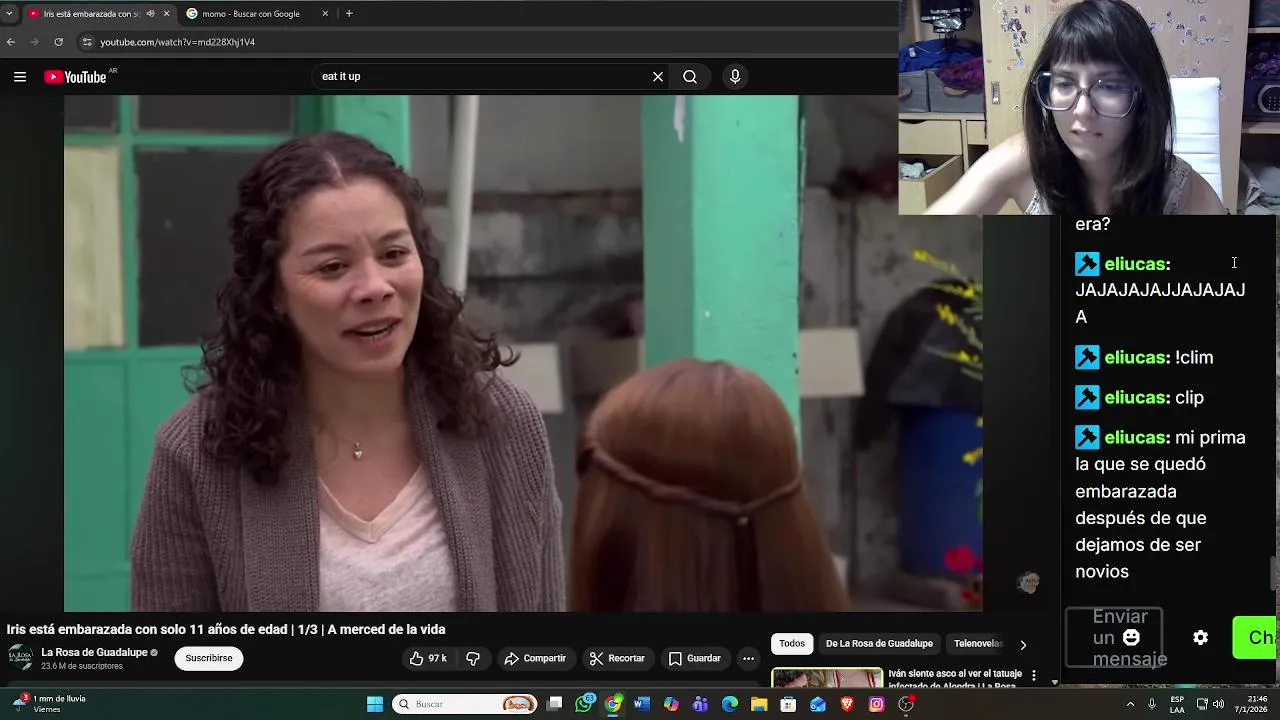1280x720 pixels.
Task: Open La Rosa de Guadalupe channel name
Action: coord(95,652)
